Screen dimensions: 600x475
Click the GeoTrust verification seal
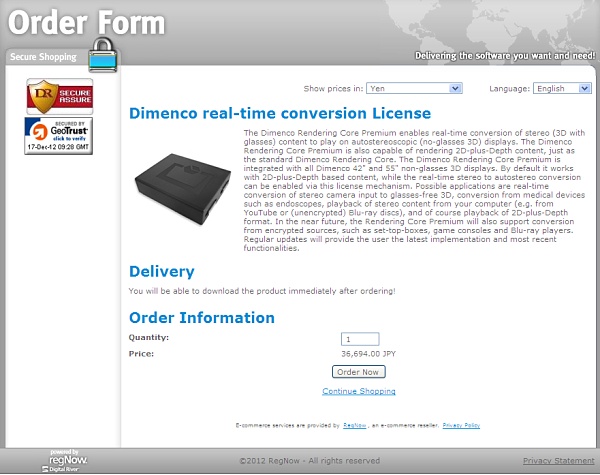tap(59, 136)
